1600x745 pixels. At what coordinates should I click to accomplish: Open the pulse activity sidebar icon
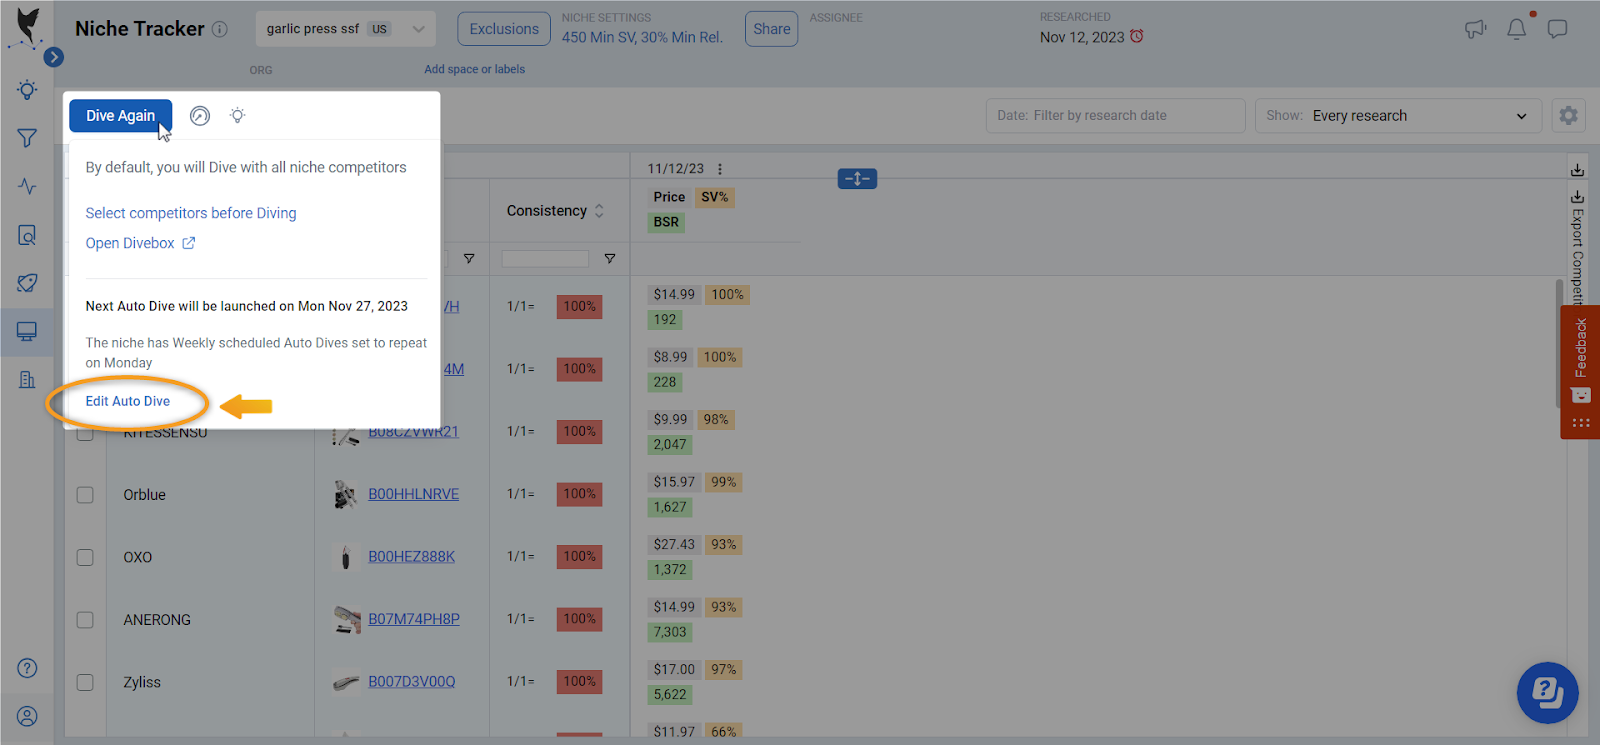tap(27, 187)
